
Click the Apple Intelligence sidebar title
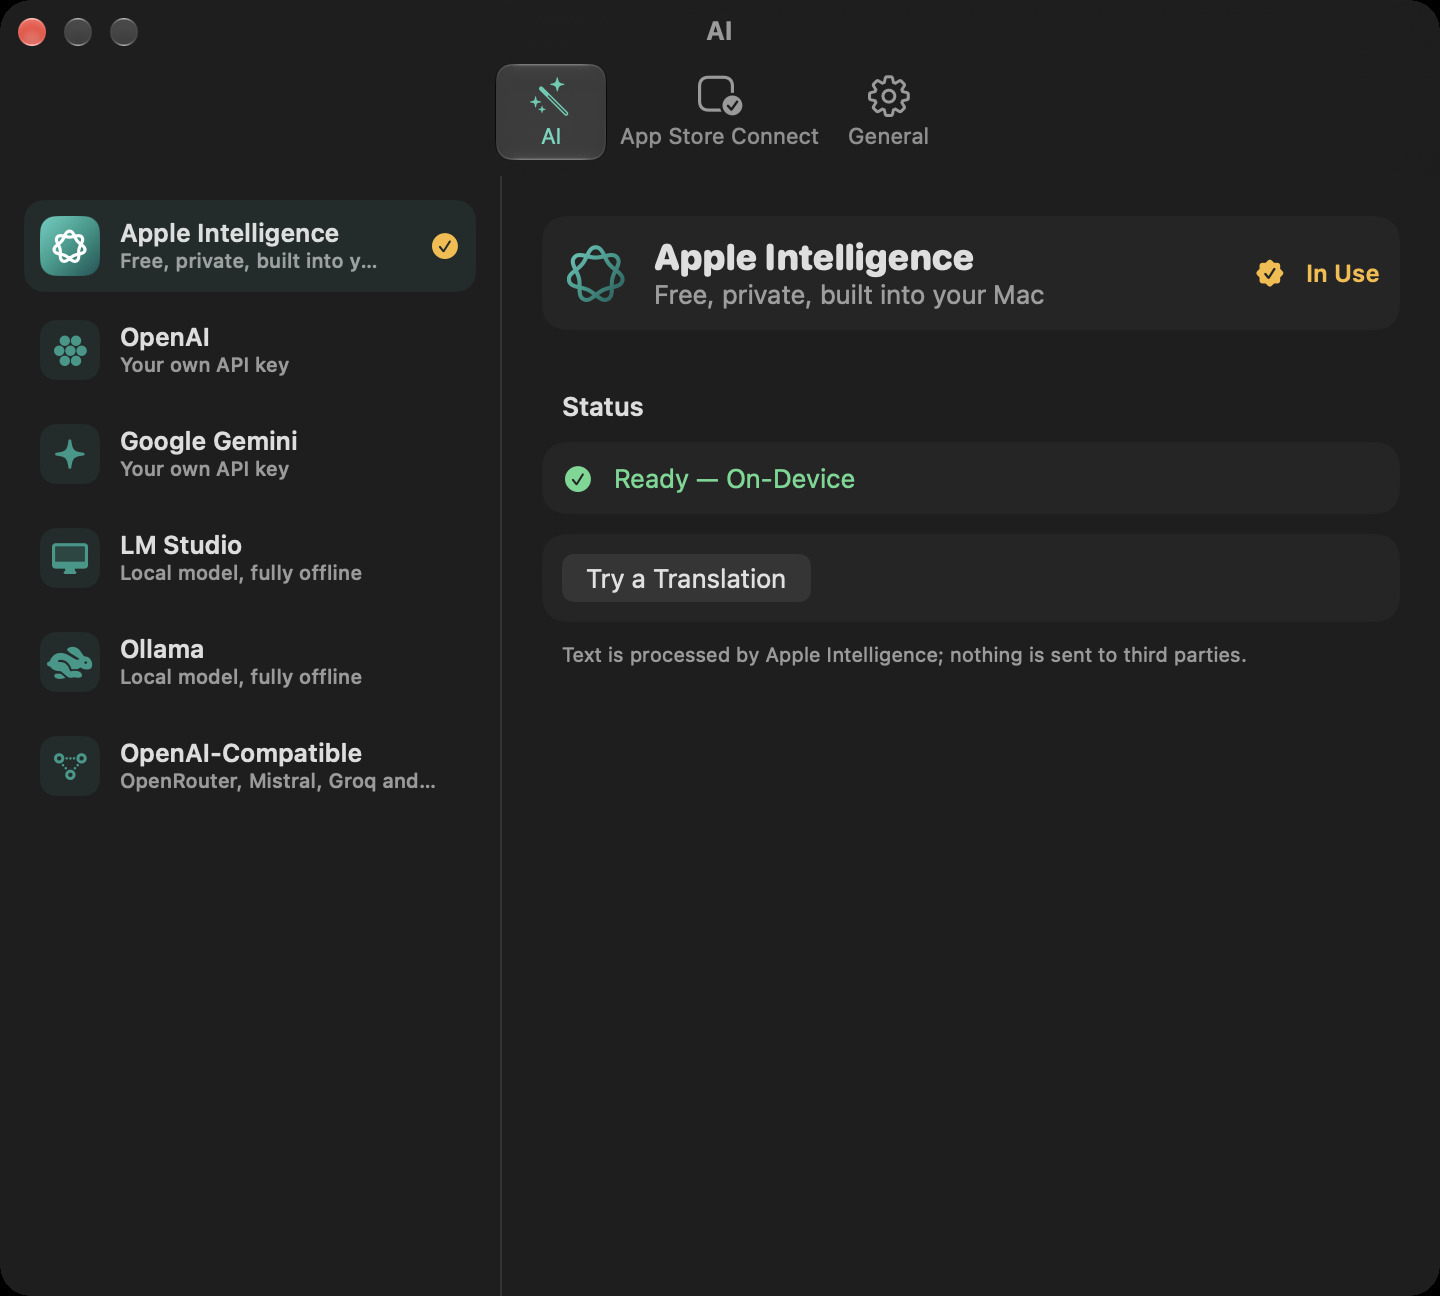click(x=229, y=233)
